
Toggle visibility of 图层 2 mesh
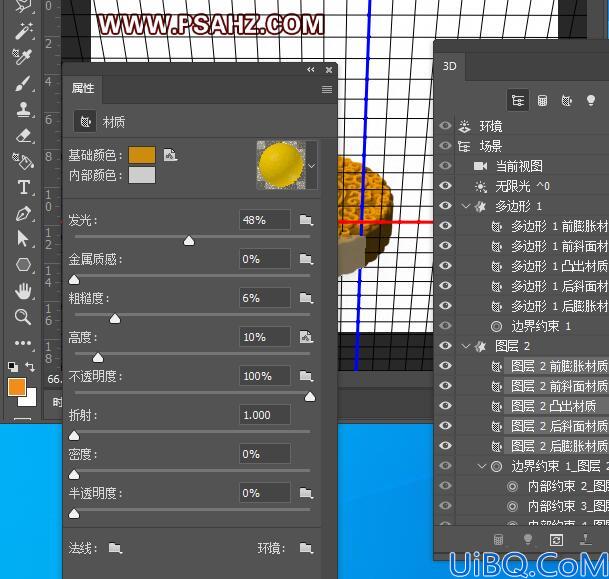coord(445,346)
